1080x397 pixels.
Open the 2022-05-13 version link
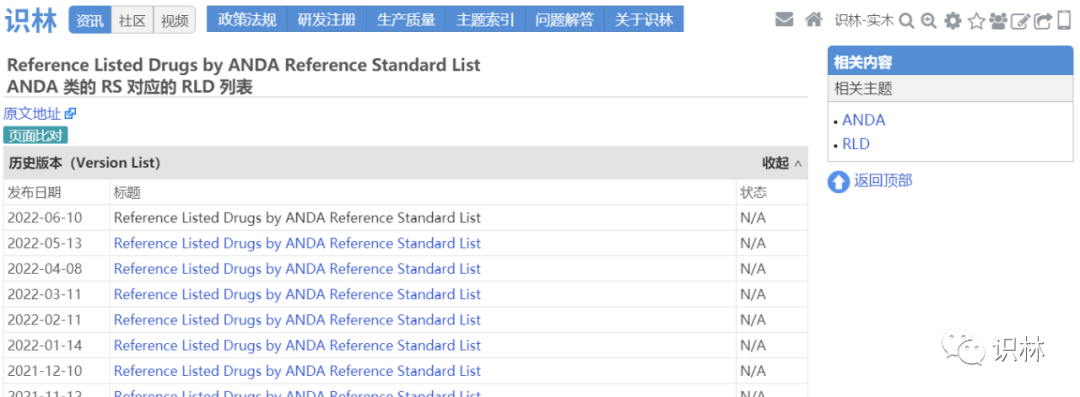[297, 243]
